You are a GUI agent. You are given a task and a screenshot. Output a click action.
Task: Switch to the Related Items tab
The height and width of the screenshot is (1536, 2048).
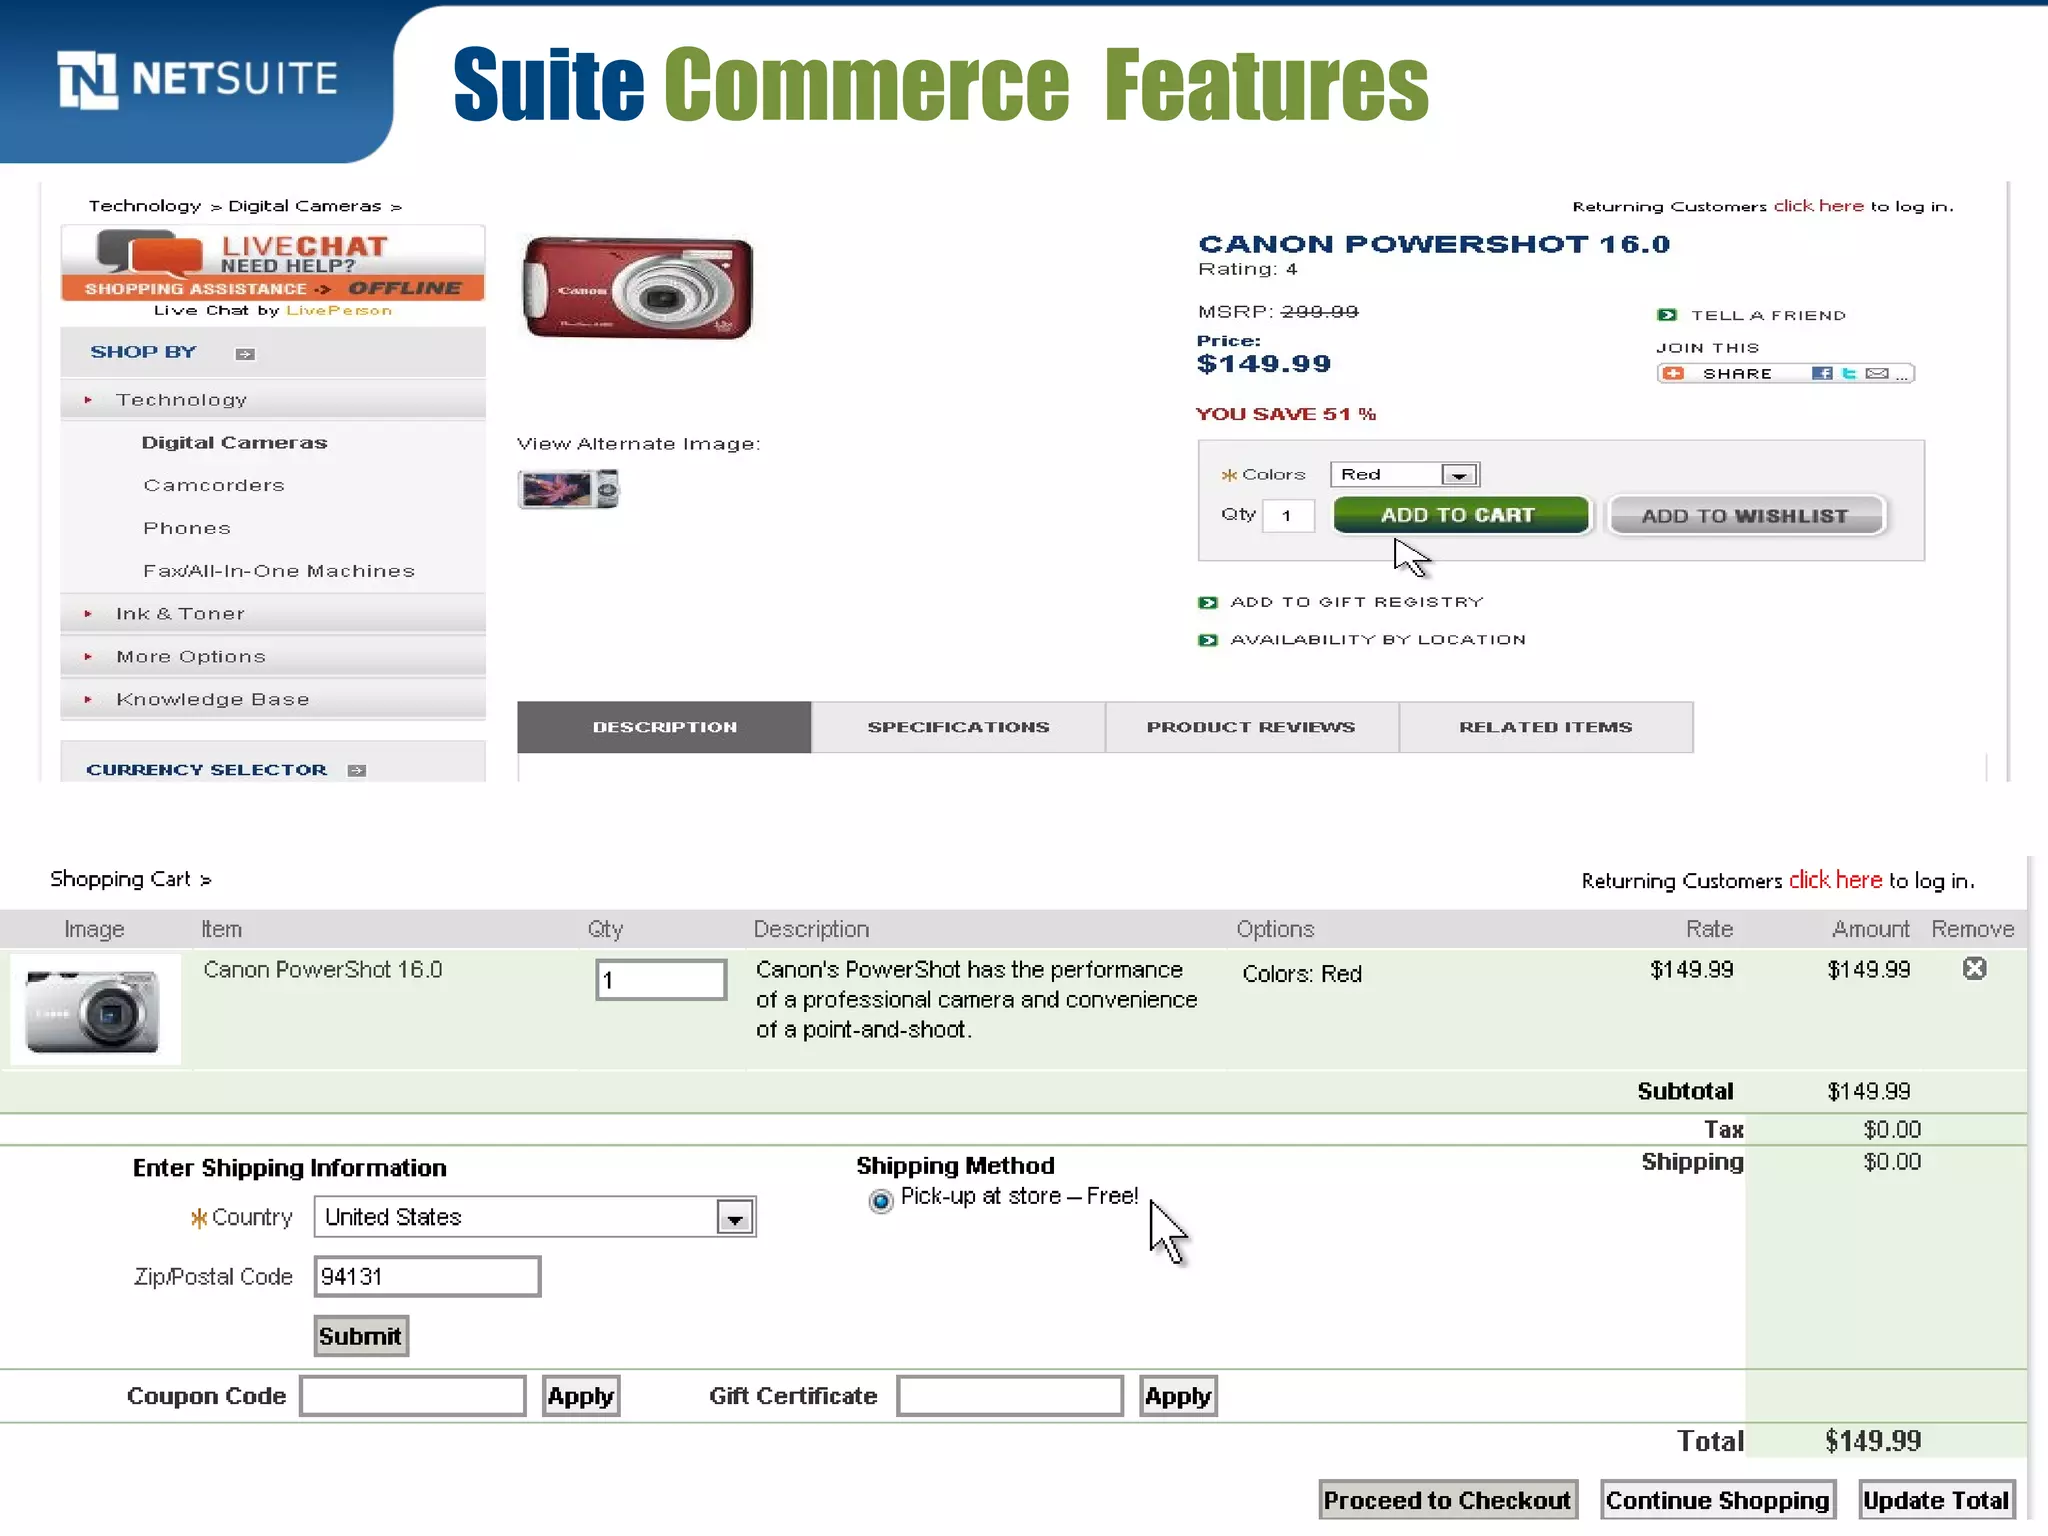tap(1546, 727)
